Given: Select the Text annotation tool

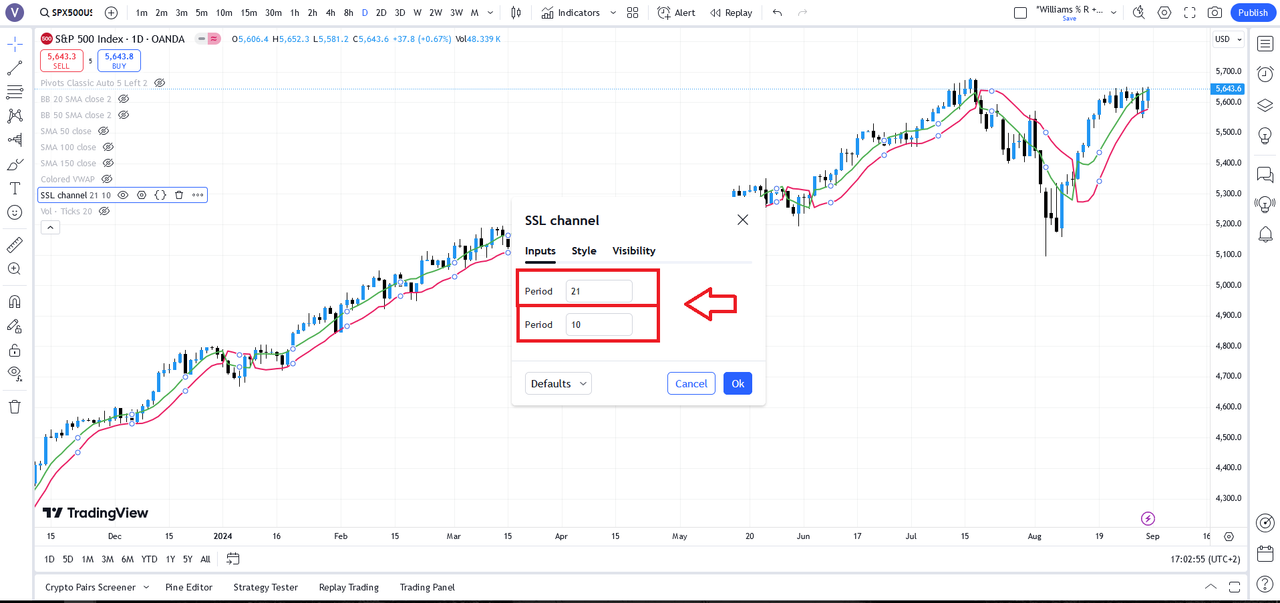Looking at the screenshot, I should [15, 188].
